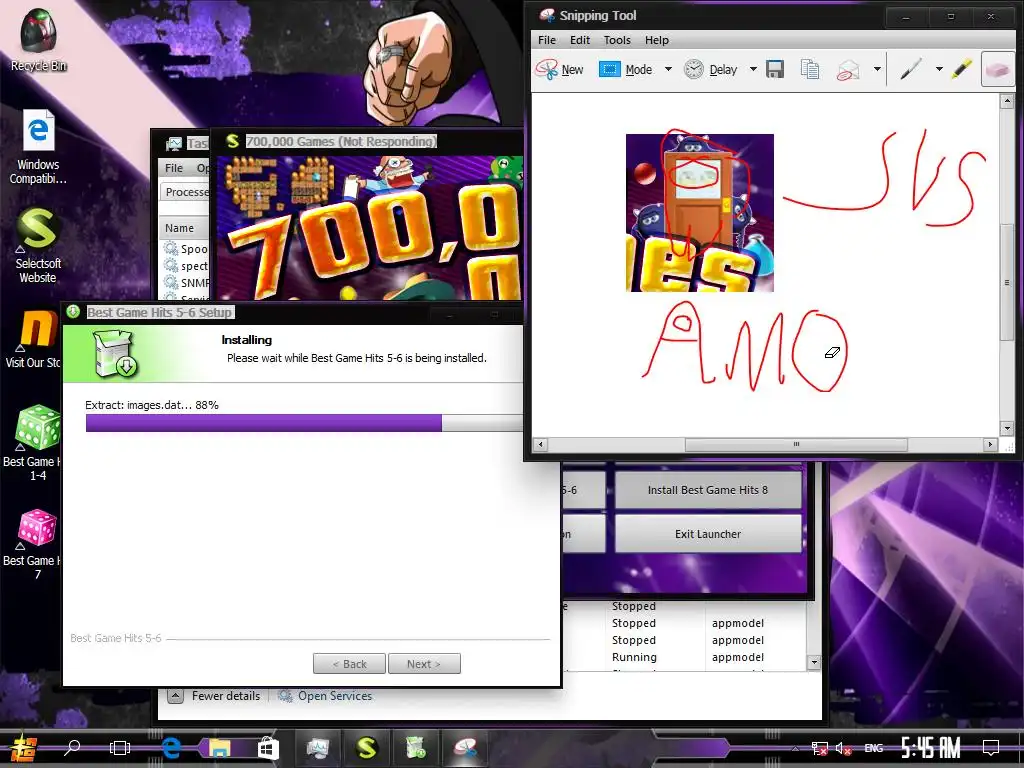
Task: Open the Store icon on the taskbar
Action: pyautogui.click(x=268, y=748)
